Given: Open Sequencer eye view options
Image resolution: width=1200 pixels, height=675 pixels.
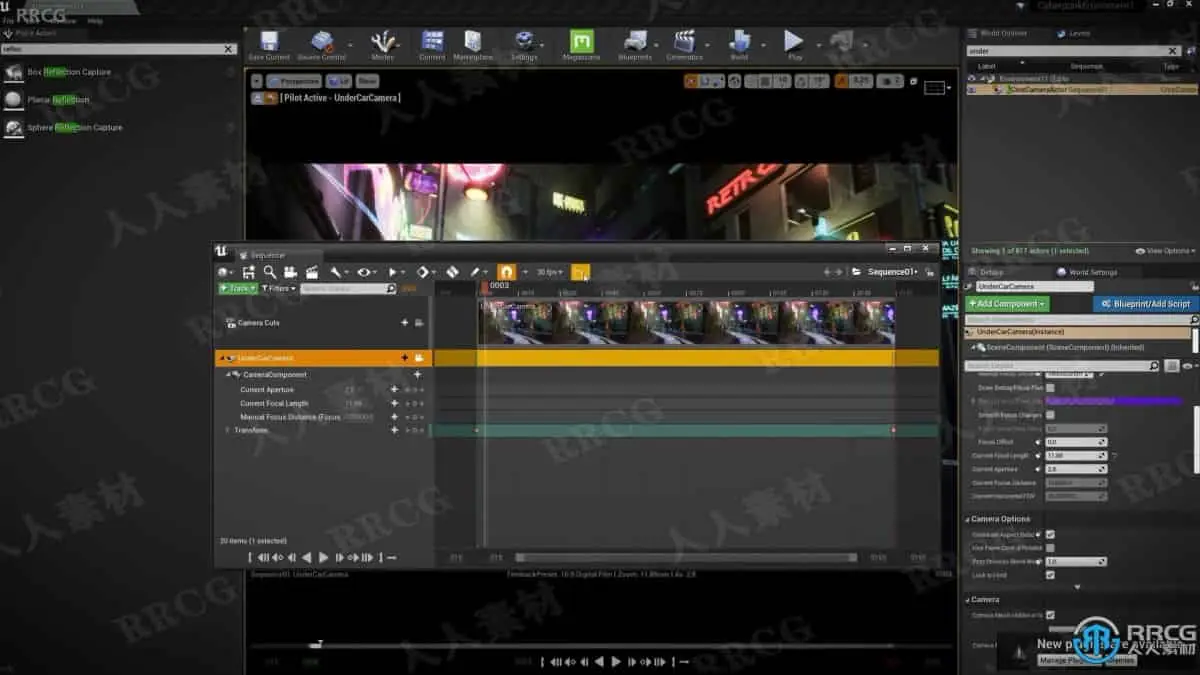Looking at the screenshot, I should pos(365,272).
